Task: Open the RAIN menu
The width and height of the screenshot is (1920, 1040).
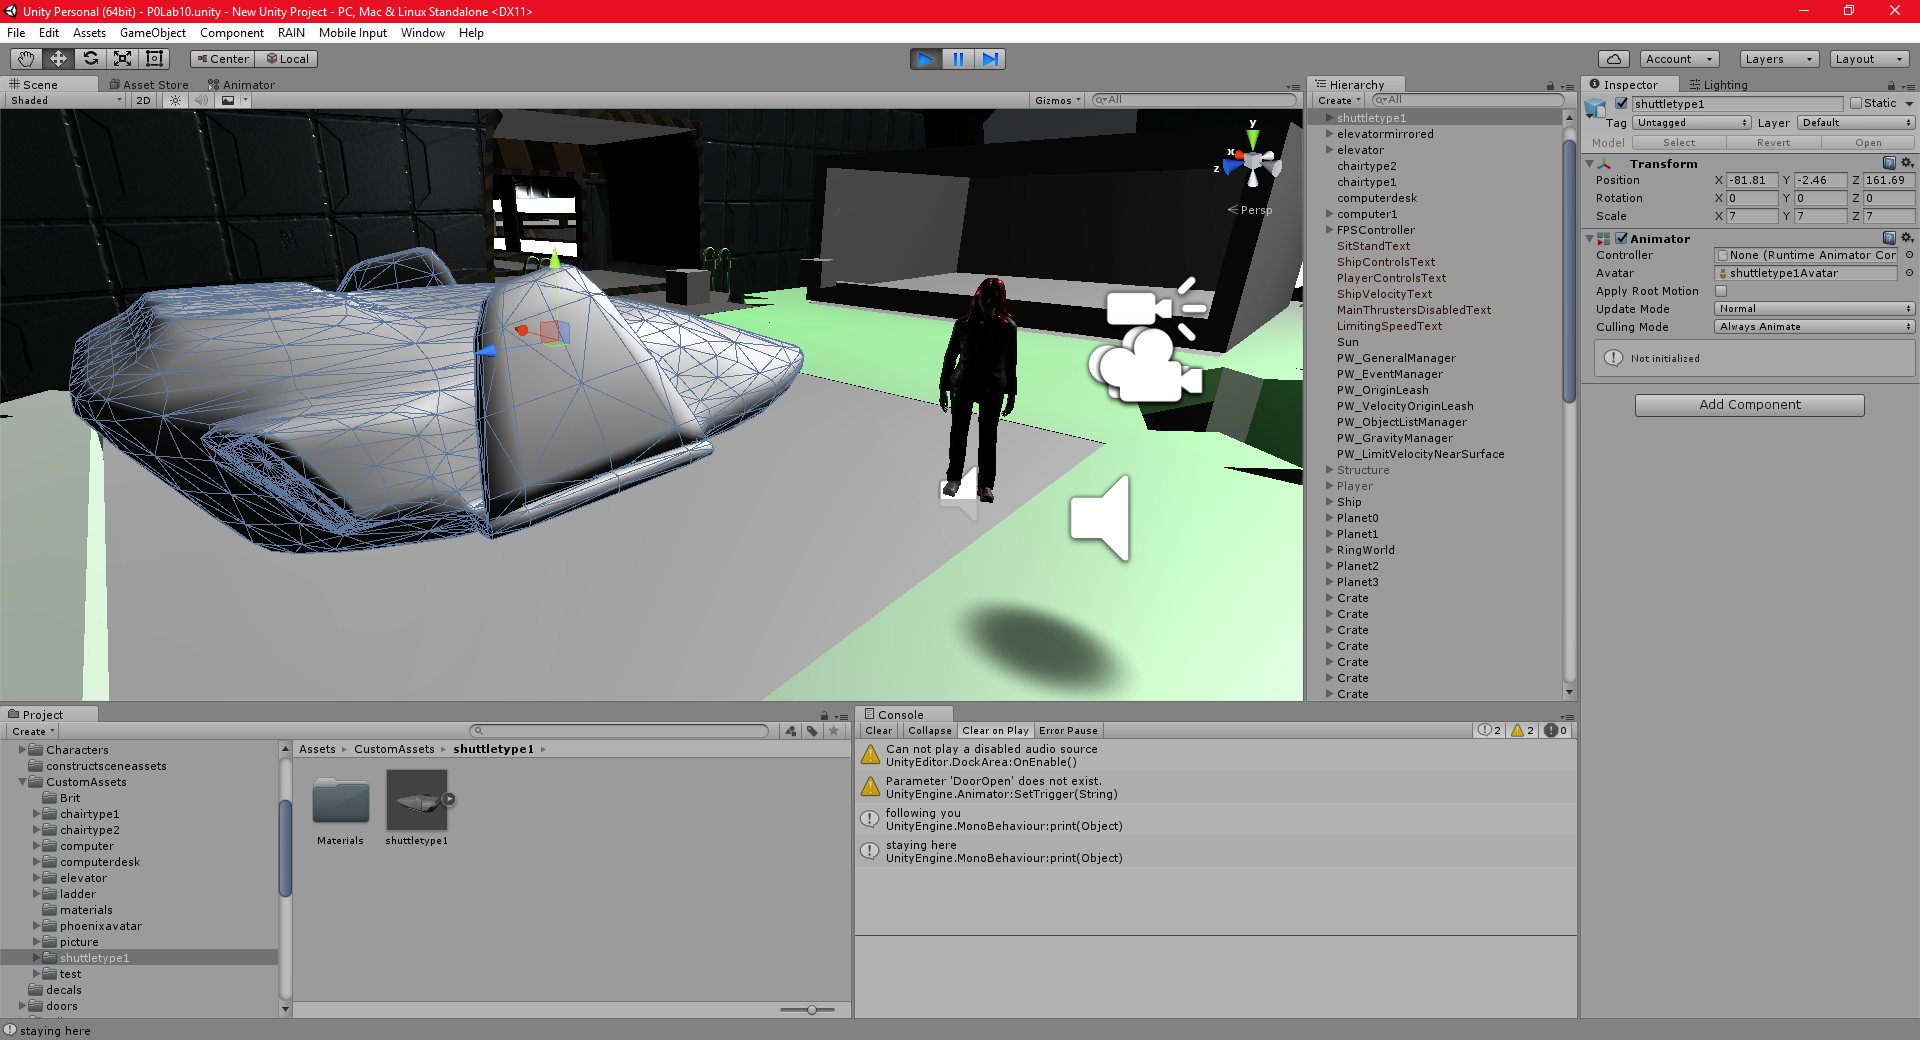Action: click(291, 33)
